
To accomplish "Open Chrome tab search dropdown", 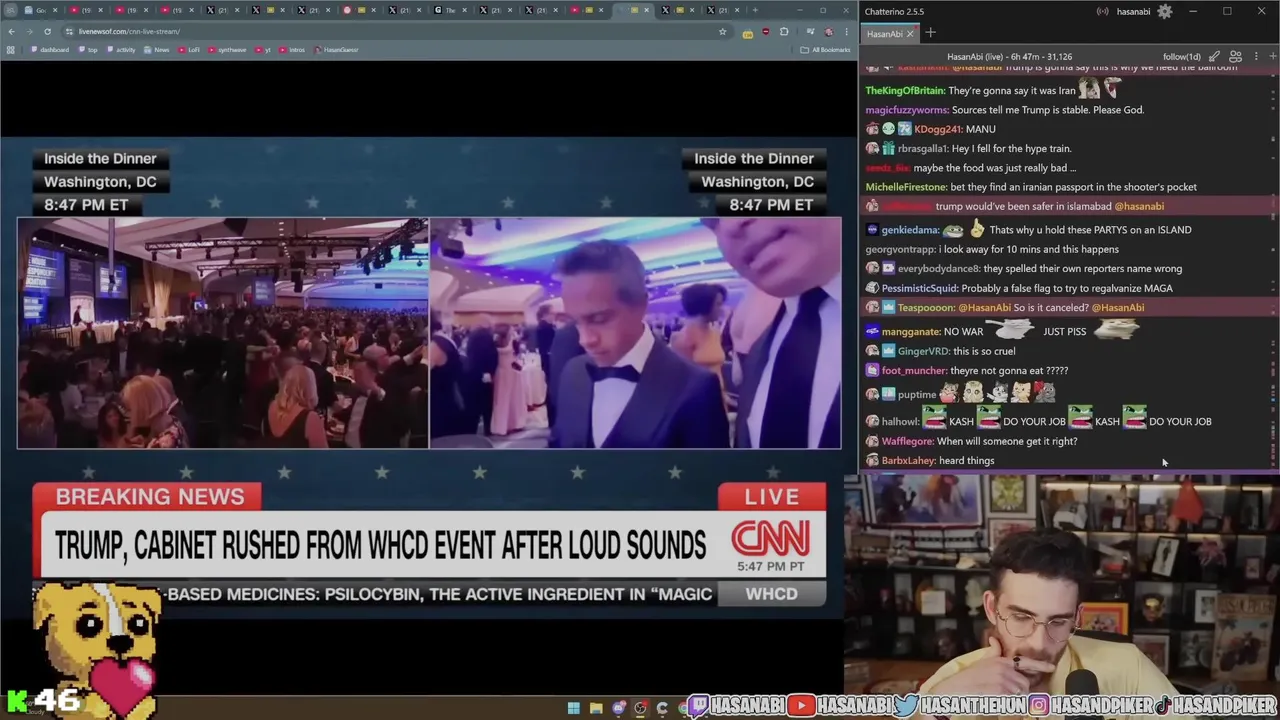I will click(x=9, y=10).
